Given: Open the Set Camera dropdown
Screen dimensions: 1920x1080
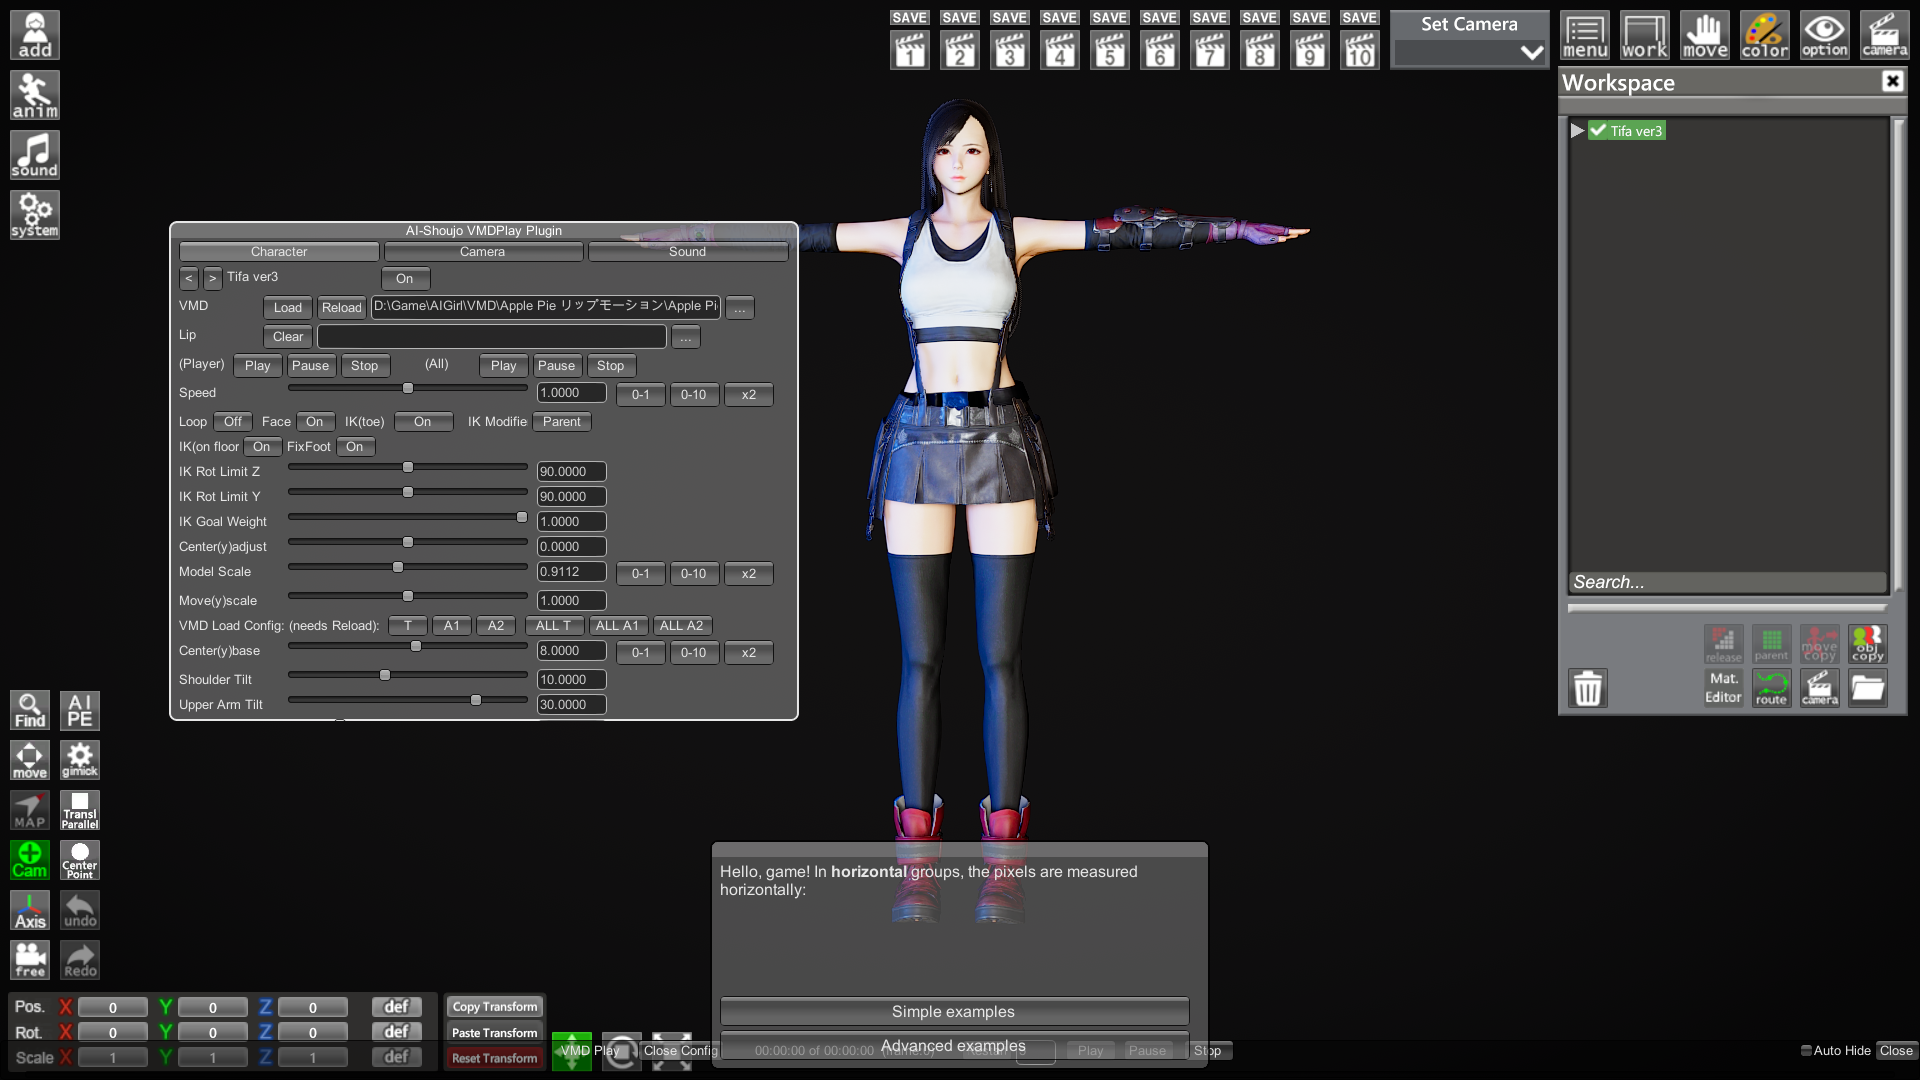Looking at the screenshot, I should click(1469, 53).
